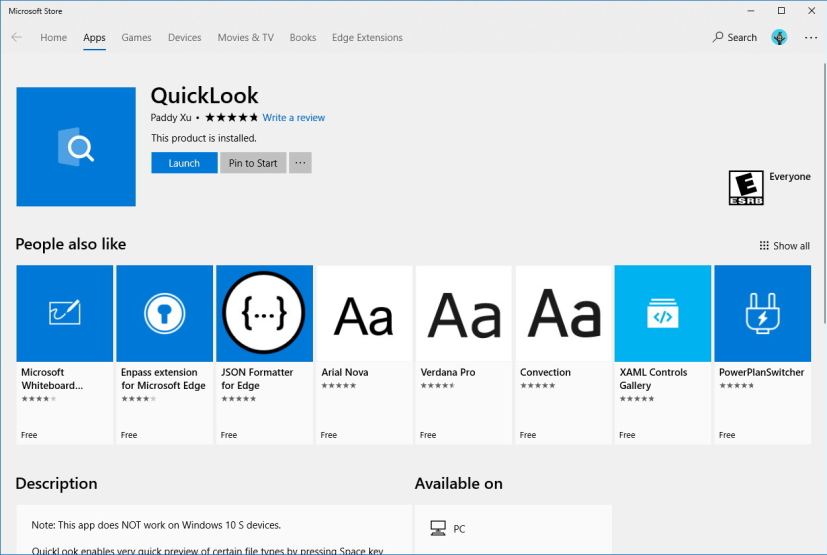The width and height of the screenshot is (827, 555).
Task: Click Free price under Microsoft Whiteboard
Action: 29,435
